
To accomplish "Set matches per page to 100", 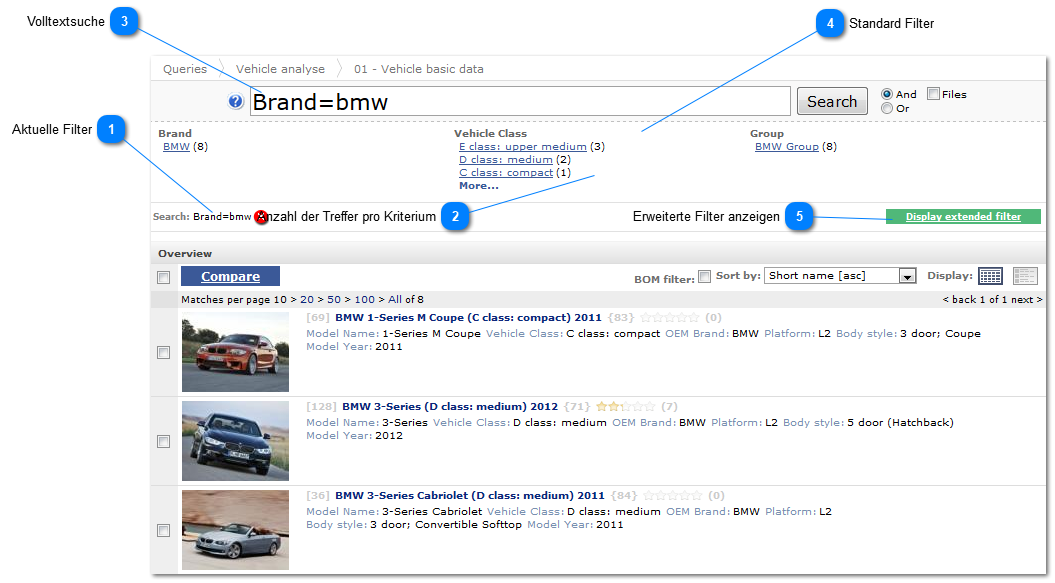I will click(x=365, y=300).
